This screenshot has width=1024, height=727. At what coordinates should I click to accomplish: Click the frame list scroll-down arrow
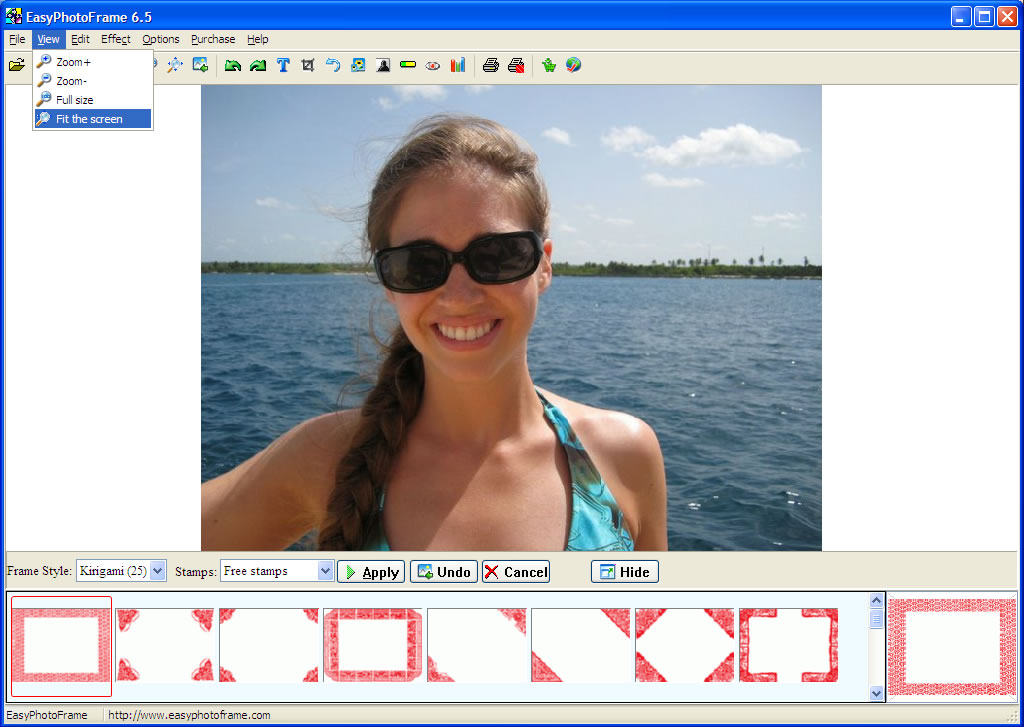point(876,694)
